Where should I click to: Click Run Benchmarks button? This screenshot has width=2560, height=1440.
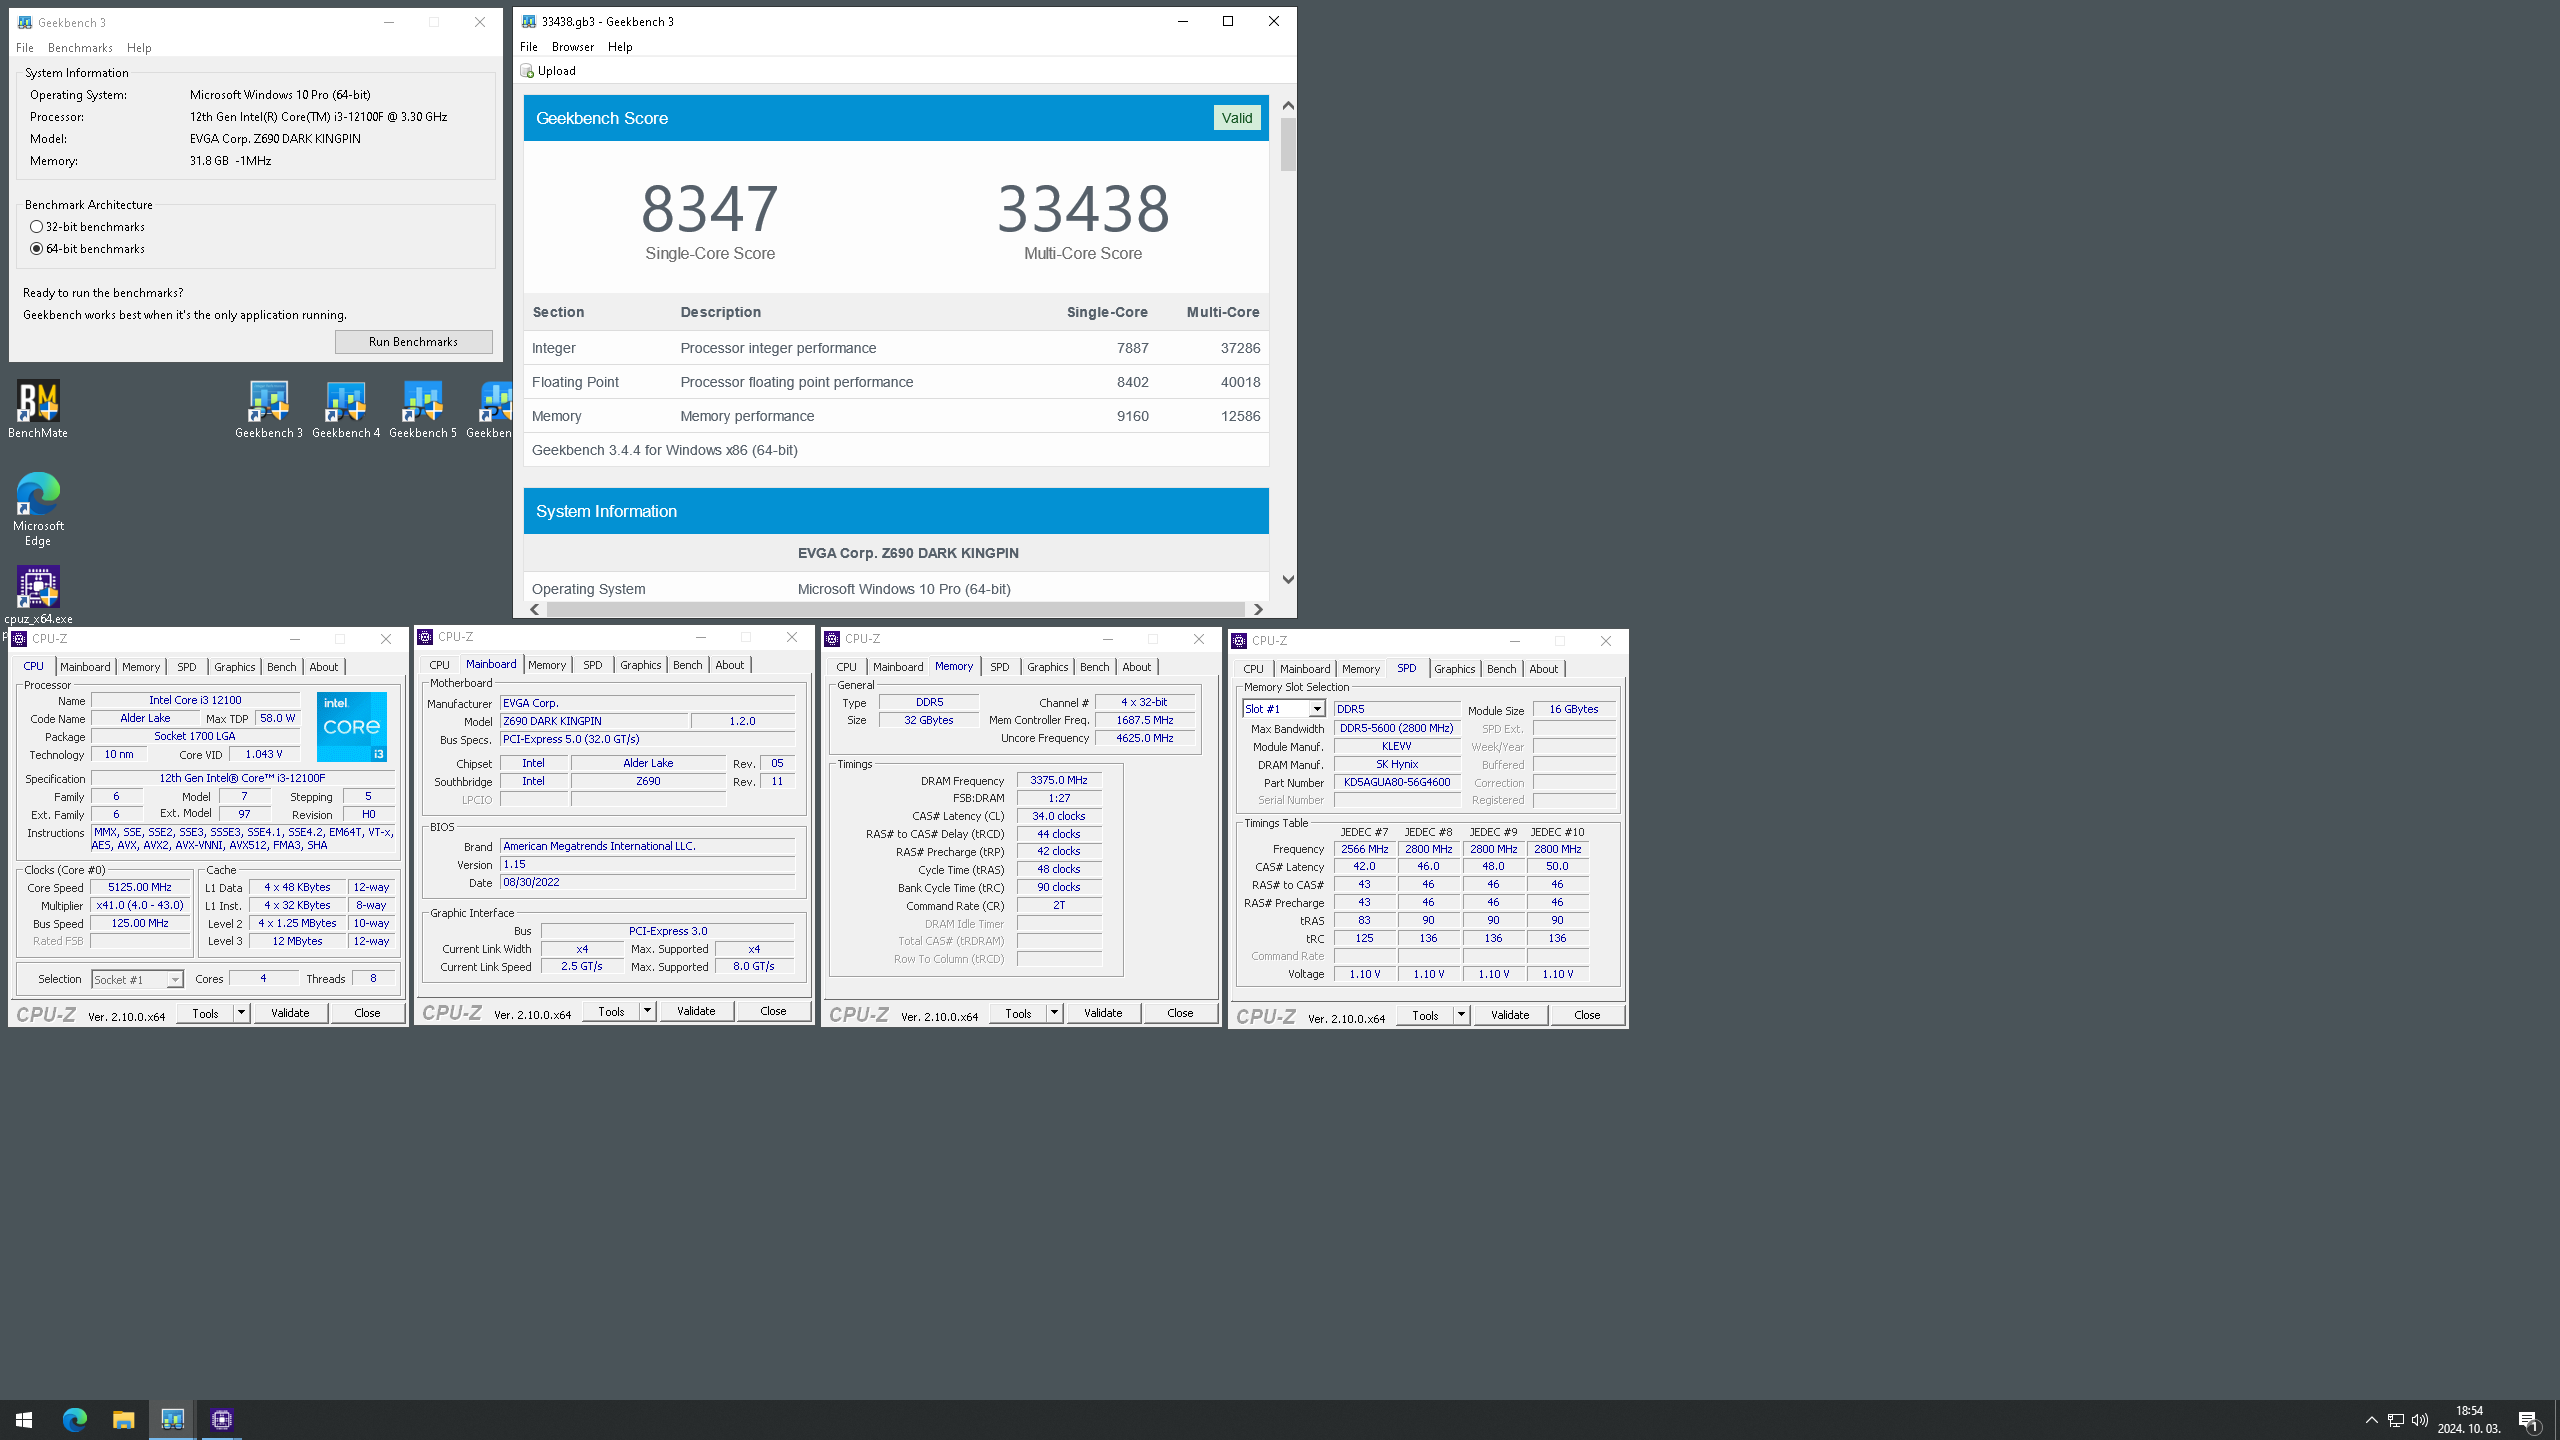point(413,342)
